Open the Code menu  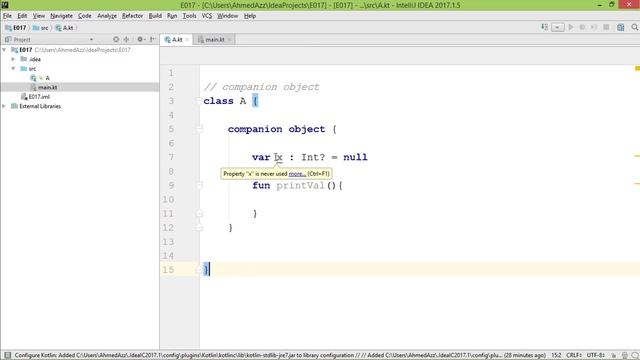pyautogui.click(x=84, y=16)
